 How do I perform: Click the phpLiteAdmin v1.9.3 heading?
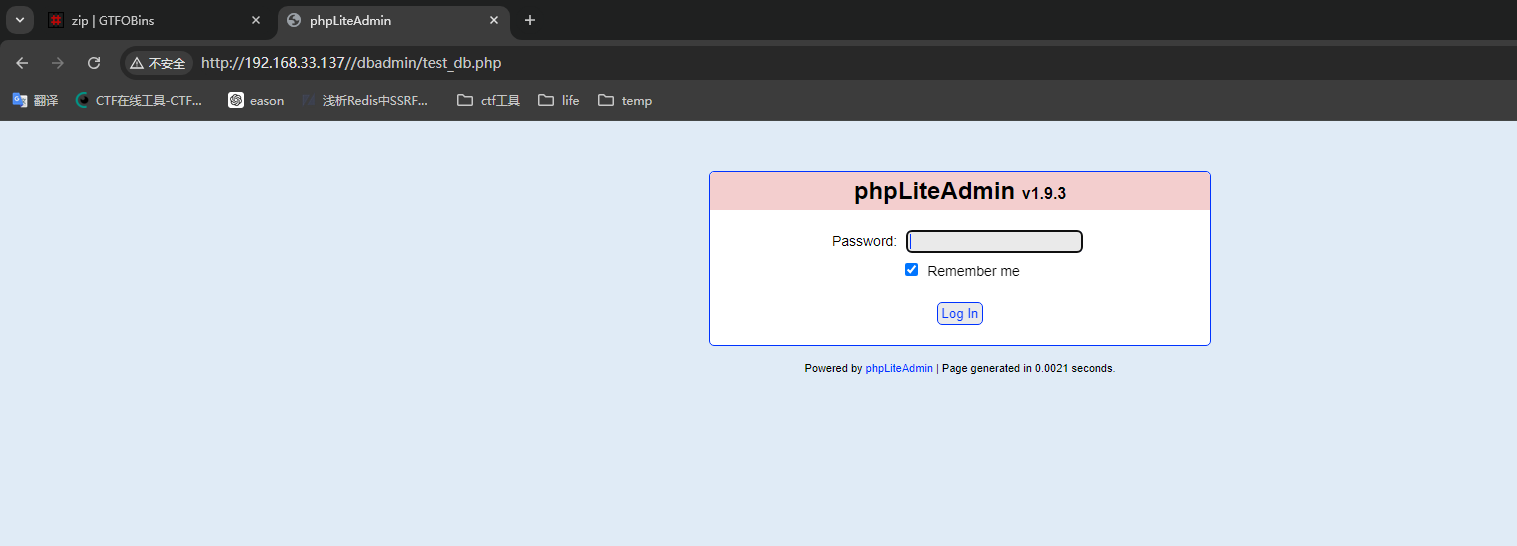(x=960, y=192)
